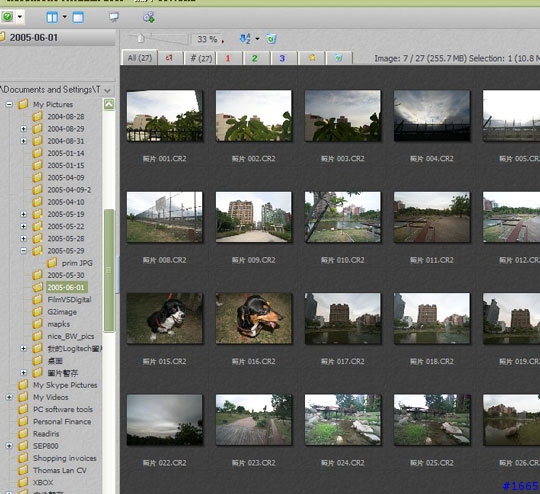Select the Thomas Lan CV folder
540x494 pixels.
pos(60,470)
